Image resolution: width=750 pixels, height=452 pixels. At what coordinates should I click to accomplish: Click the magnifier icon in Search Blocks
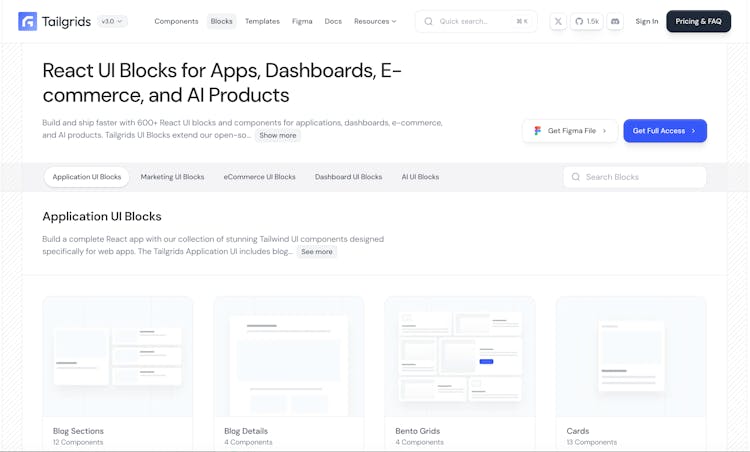pos(575,177)
